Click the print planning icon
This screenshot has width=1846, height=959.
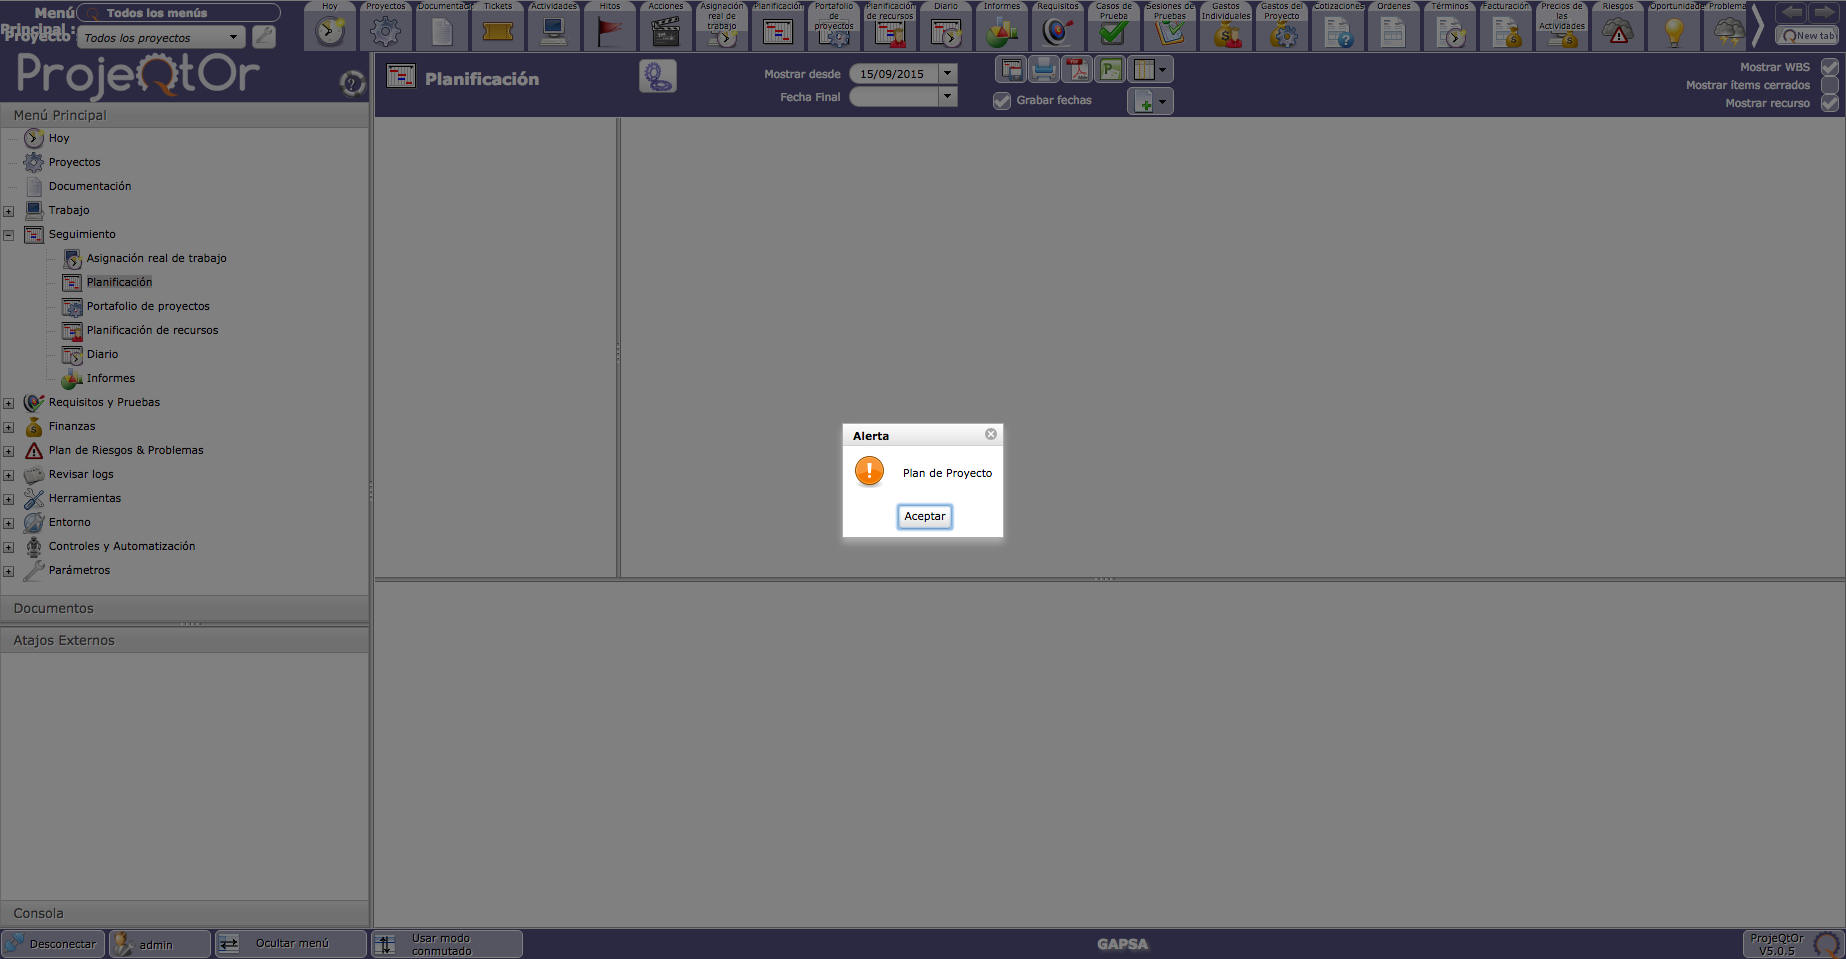pos(1044,69)
